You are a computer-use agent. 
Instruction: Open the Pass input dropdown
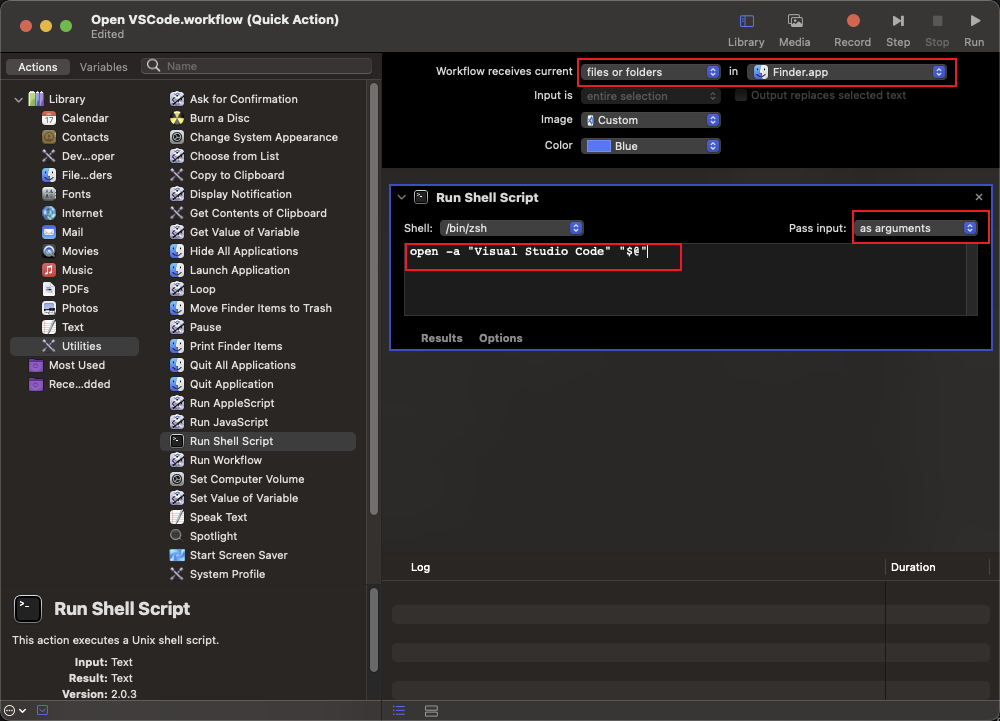tap(916, 228)
